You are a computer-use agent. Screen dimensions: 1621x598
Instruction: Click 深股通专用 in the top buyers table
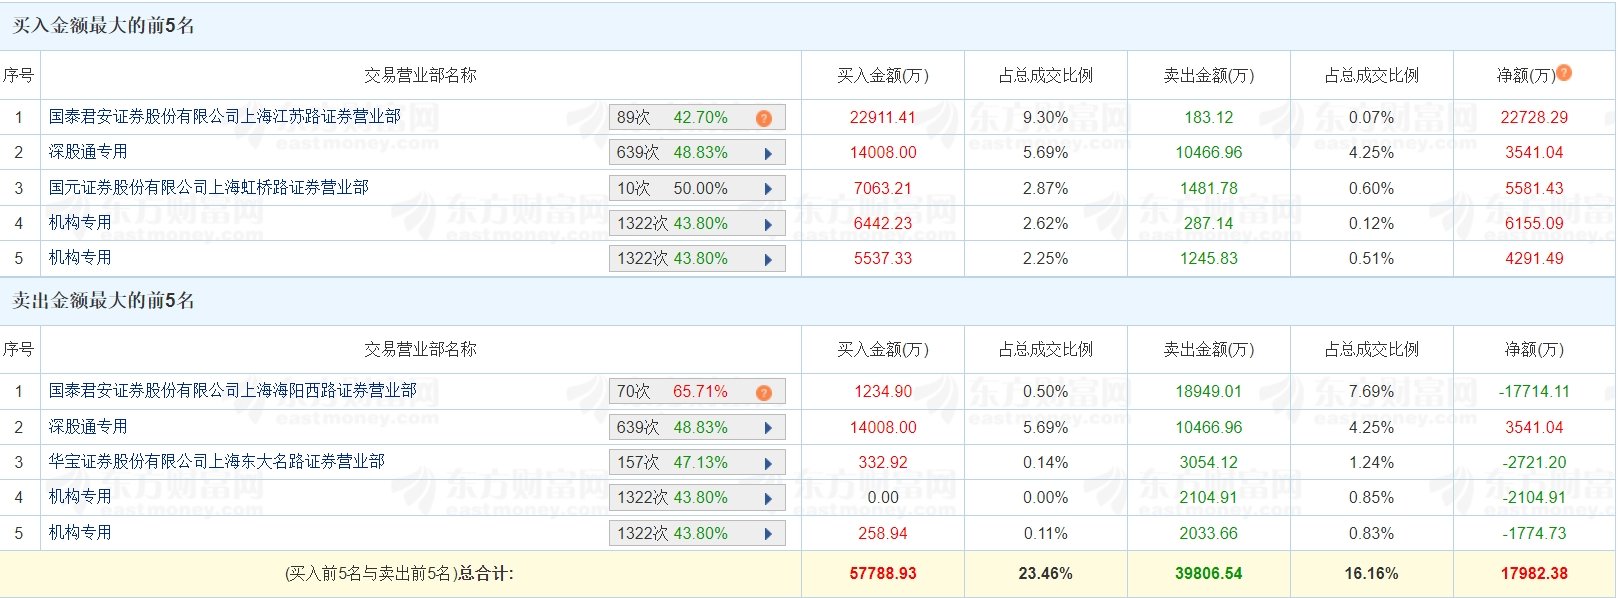[88, 152]
